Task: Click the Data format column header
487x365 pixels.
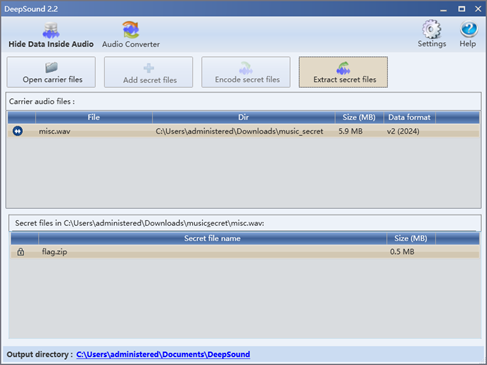Action: pyautogui.click(x=409, y=117)
